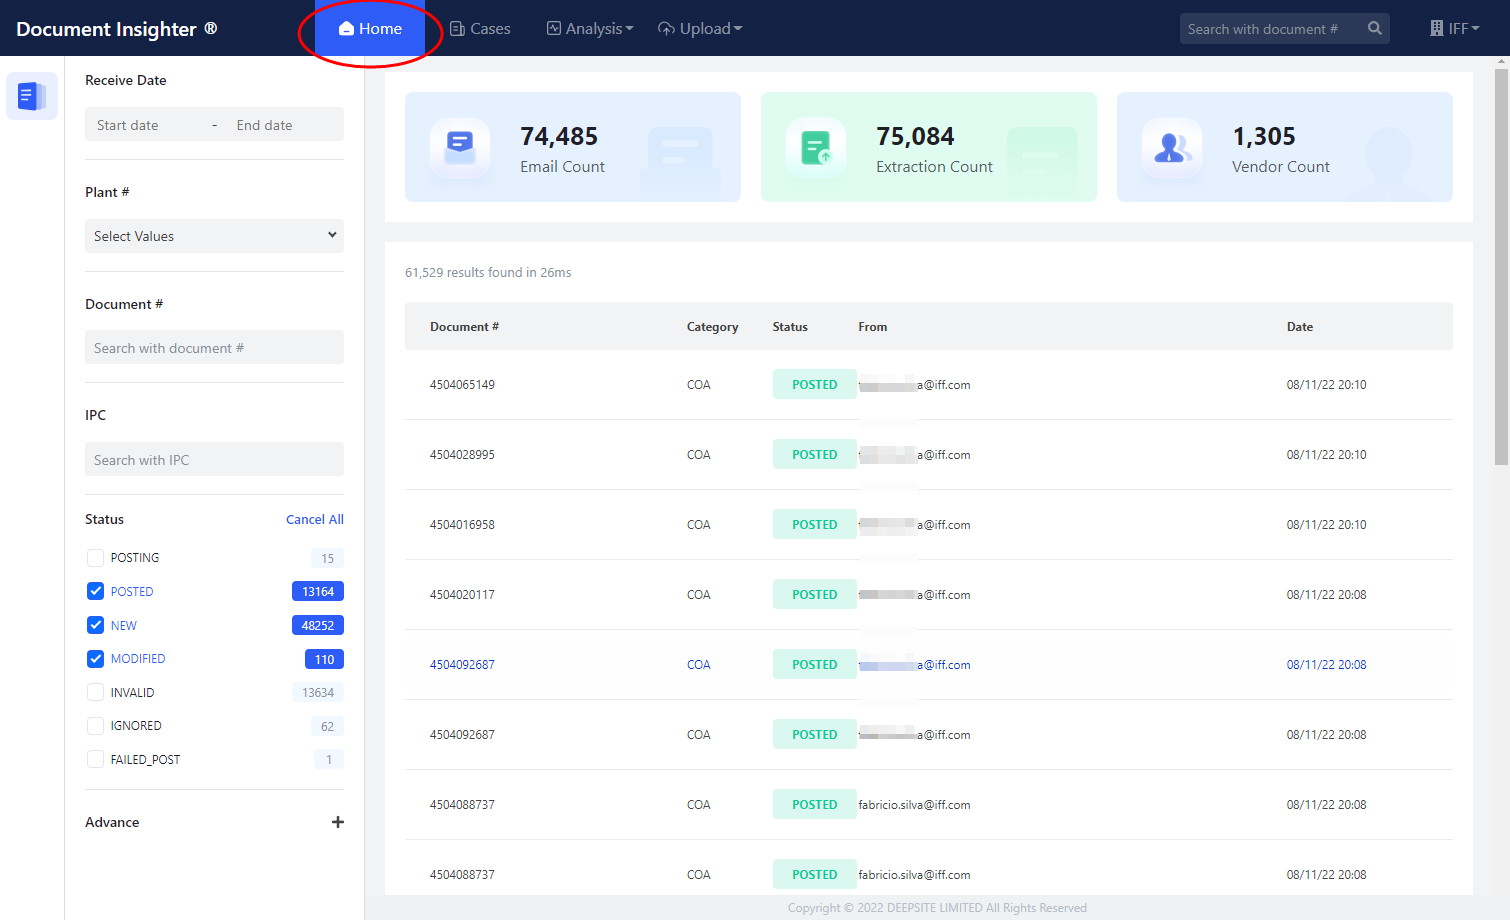This screenshot has width=1510, height=920.
Task: Click Cancel All status filters link
Action: (314, 519)
